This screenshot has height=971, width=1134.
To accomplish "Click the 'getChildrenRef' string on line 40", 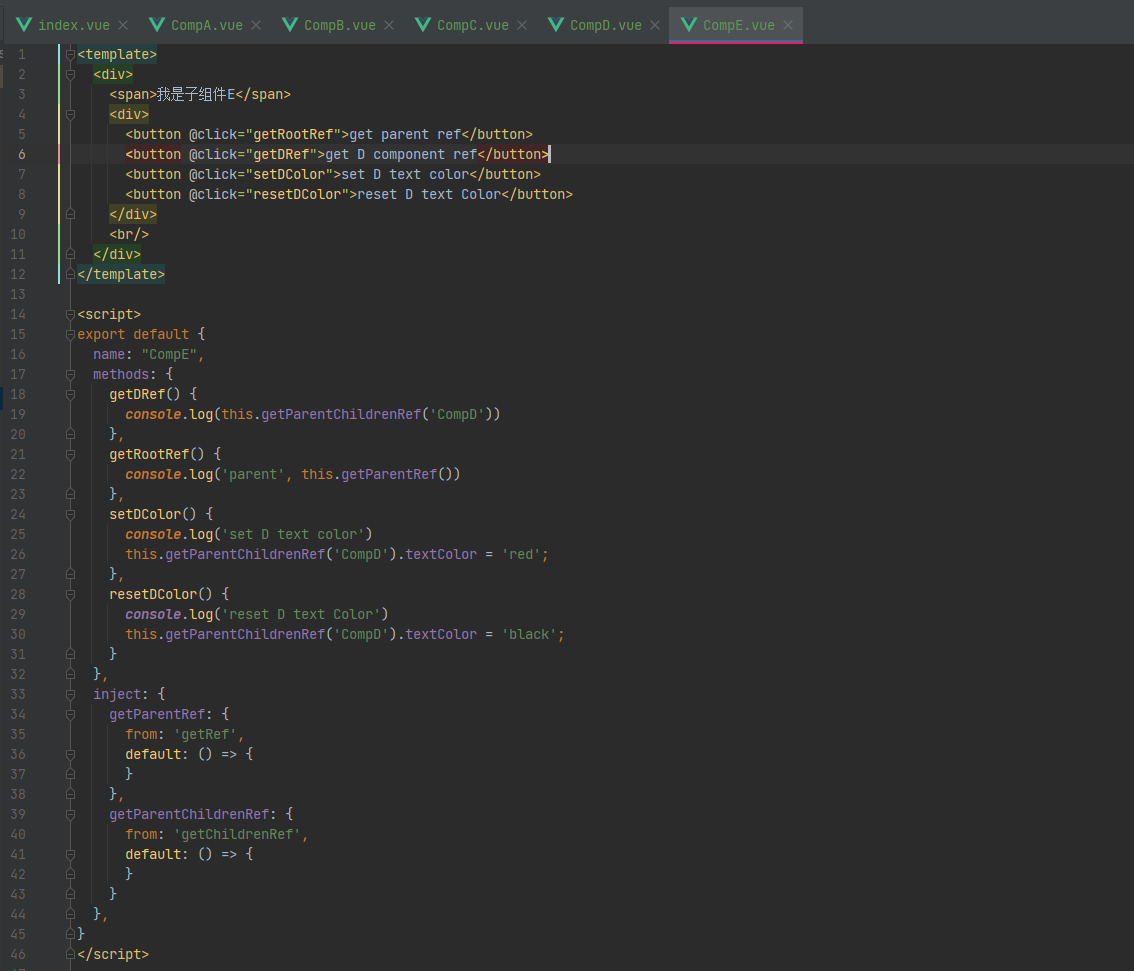I will click(x=237, y=834).
